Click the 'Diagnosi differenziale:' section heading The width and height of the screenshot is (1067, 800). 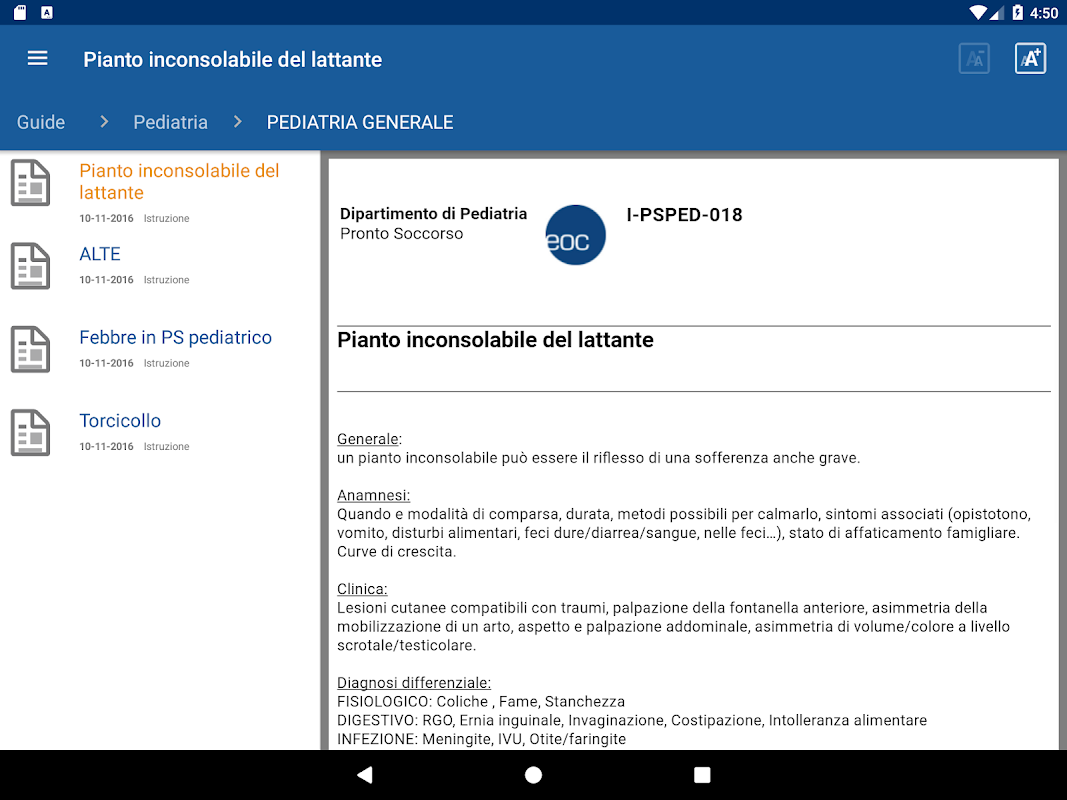pyautogui.click(x=414, y=682)
